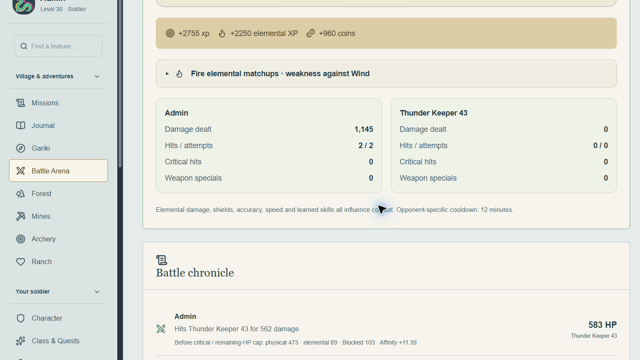The width and height of the screenshot is (640, 360).
Task: Focus the Find a feature search field
Action: [x=58, y=46]
